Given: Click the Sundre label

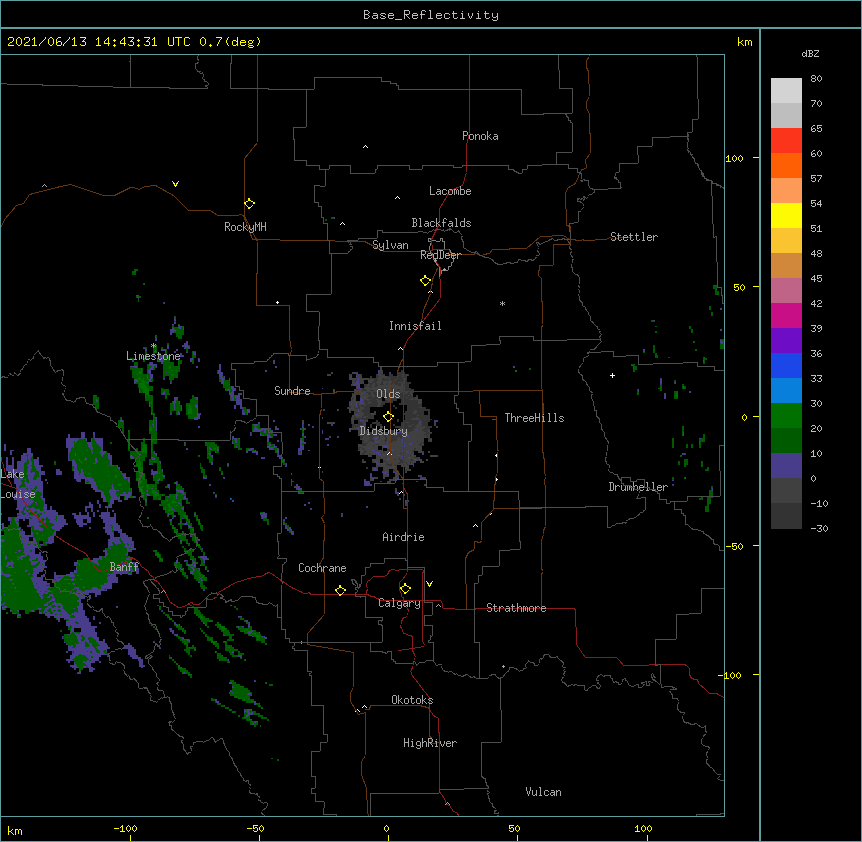Looking at the screenshot, I should click(x=292, y=391).
